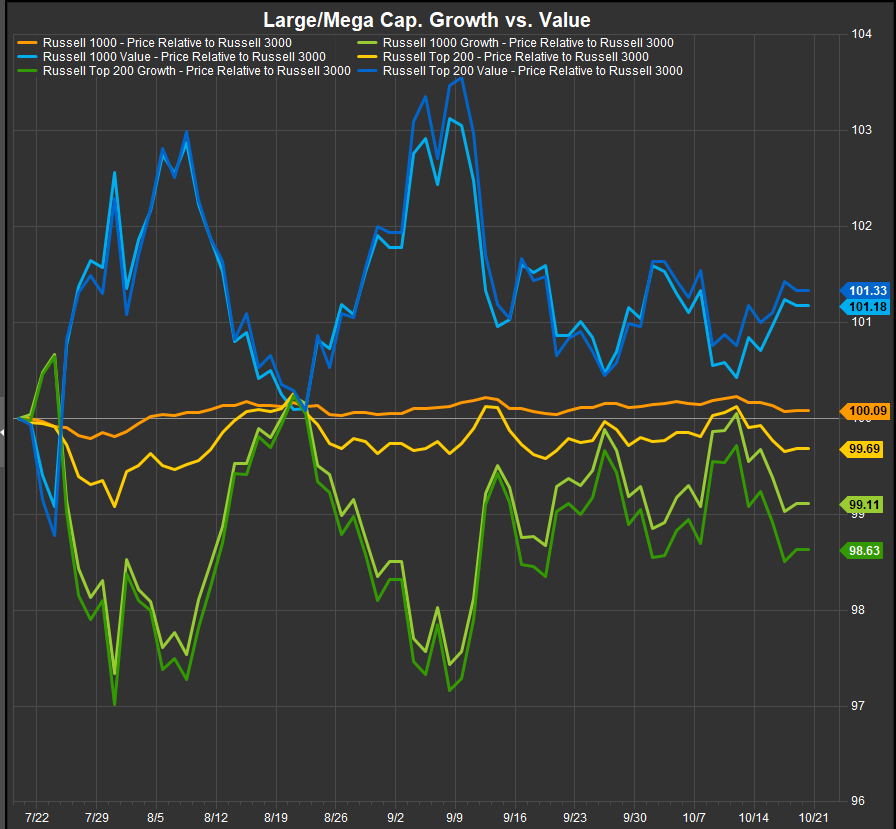
Task: Click the 10/14 date label
Action: [754, 818]
